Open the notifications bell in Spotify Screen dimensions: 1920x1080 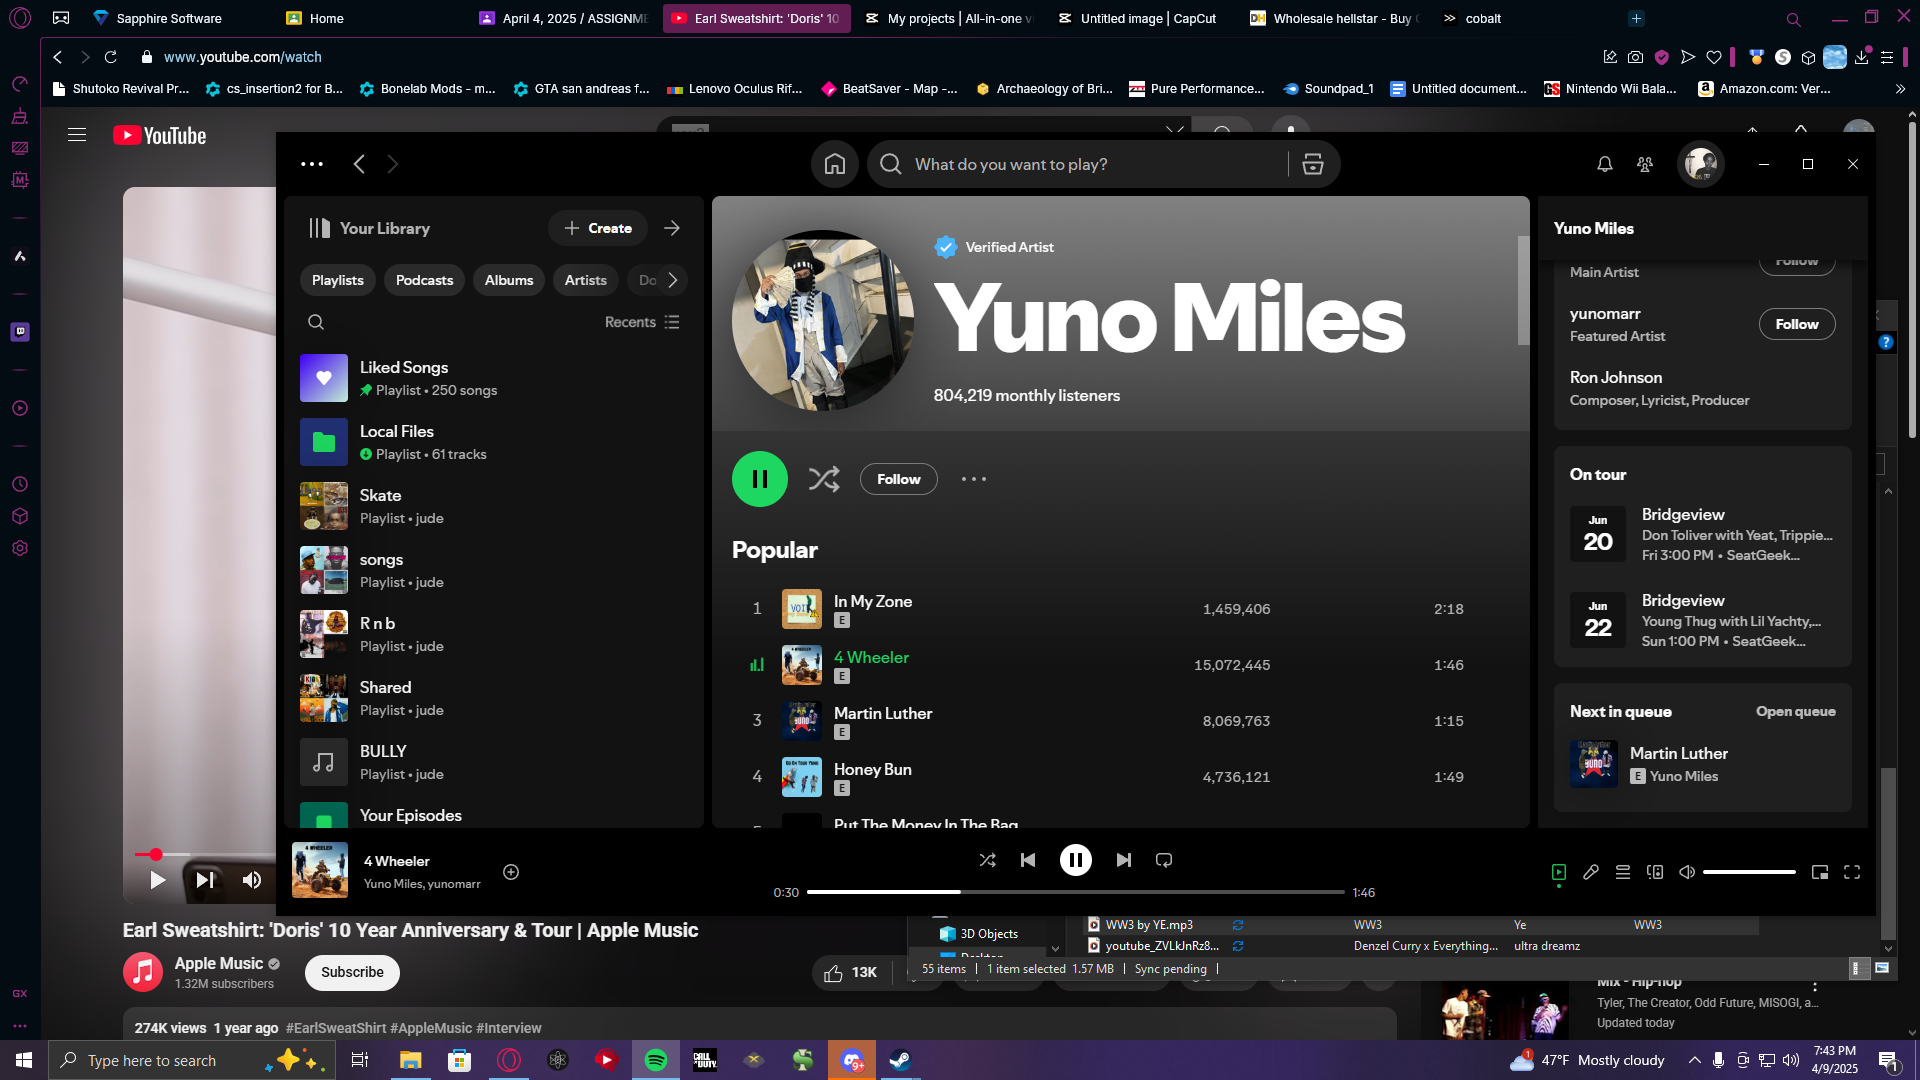click(x=1605, y=164)
